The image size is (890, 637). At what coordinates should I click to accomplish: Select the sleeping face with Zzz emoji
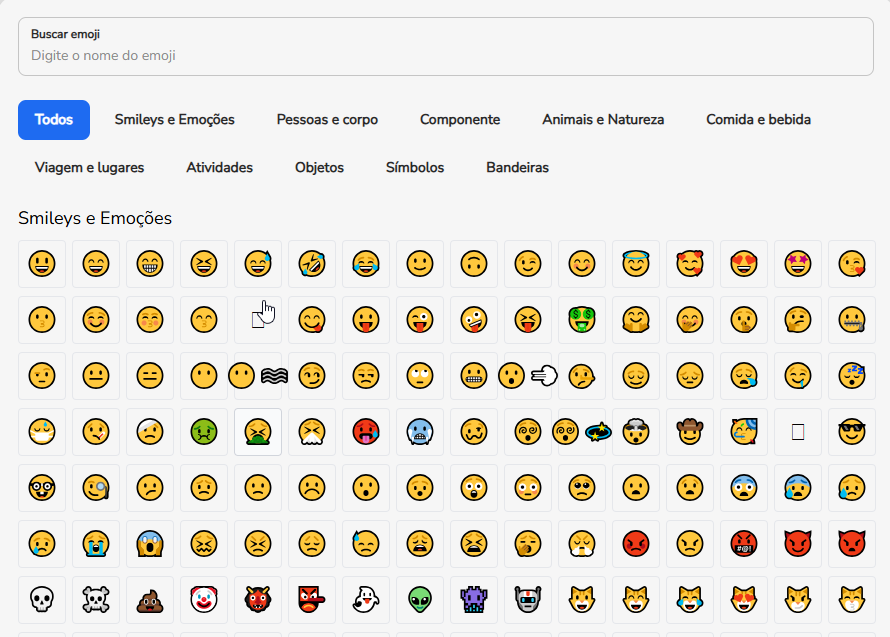pos(852,376)
